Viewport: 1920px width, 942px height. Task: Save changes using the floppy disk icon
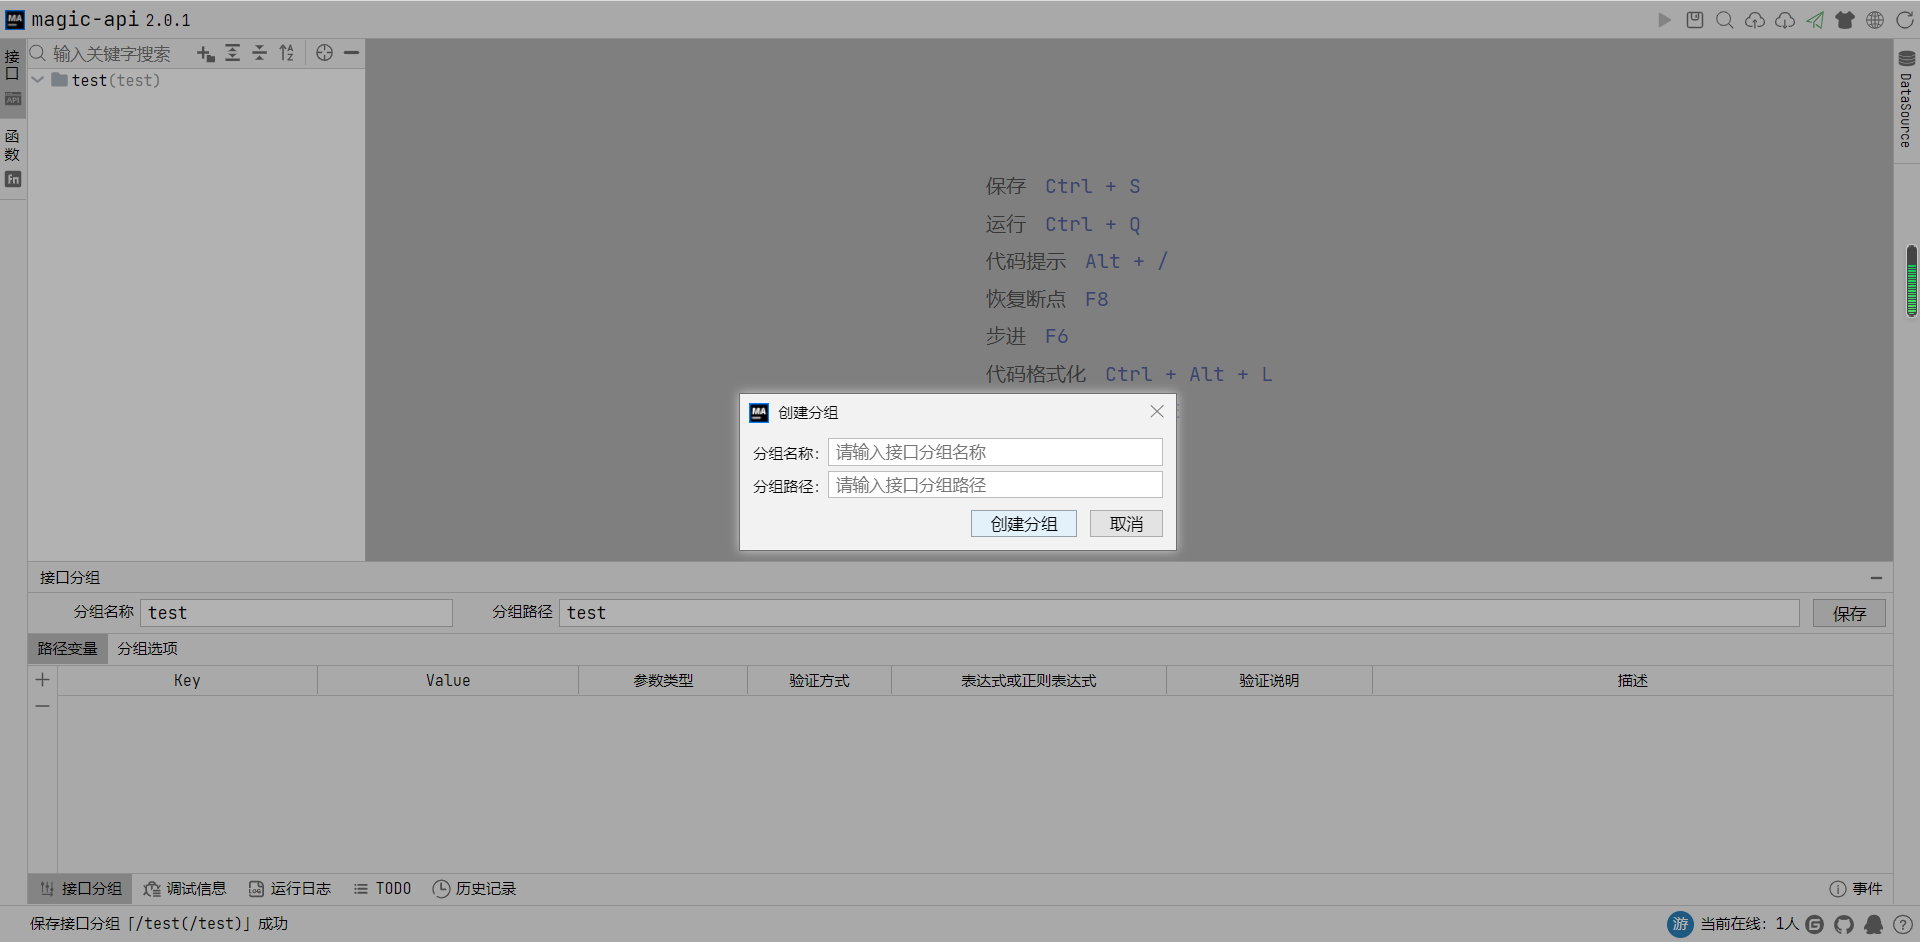[x=1694, y=19]
